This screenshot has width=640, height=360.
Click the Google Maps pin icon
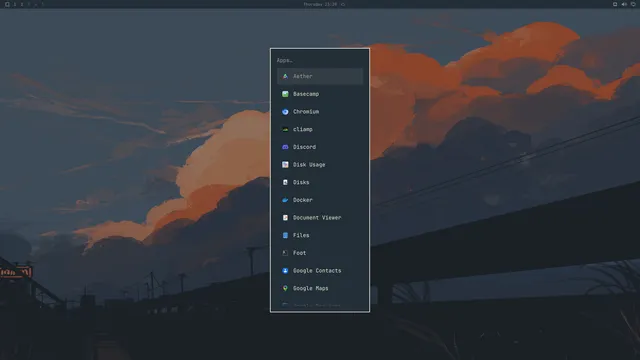[x=285, y=288]
